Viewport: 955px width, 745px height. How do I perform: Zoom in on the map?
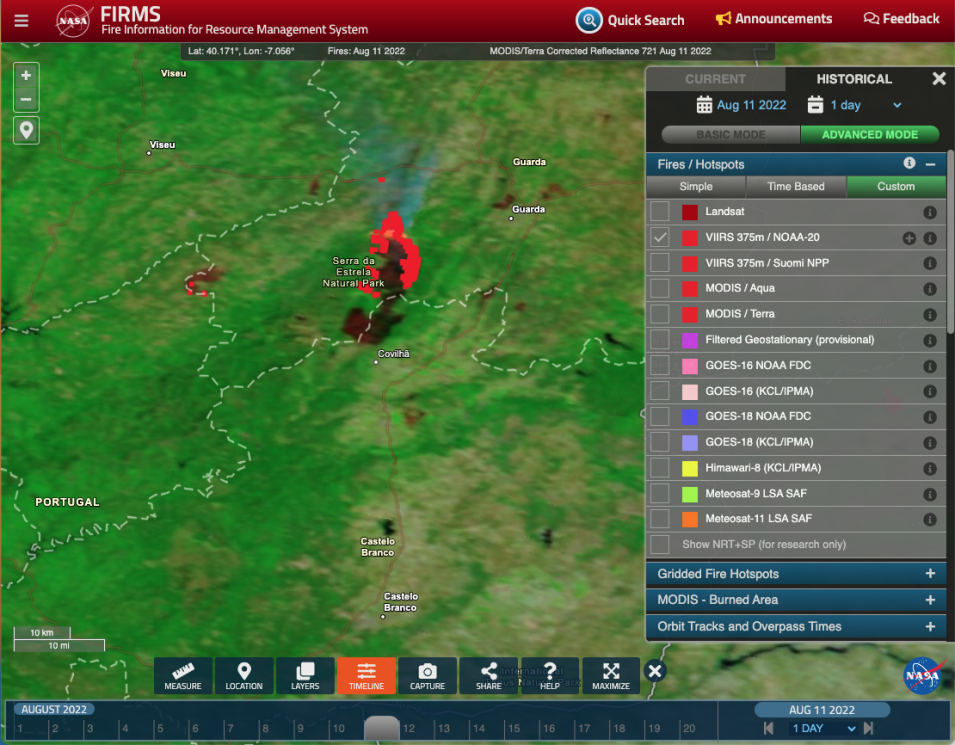(26, 76)
